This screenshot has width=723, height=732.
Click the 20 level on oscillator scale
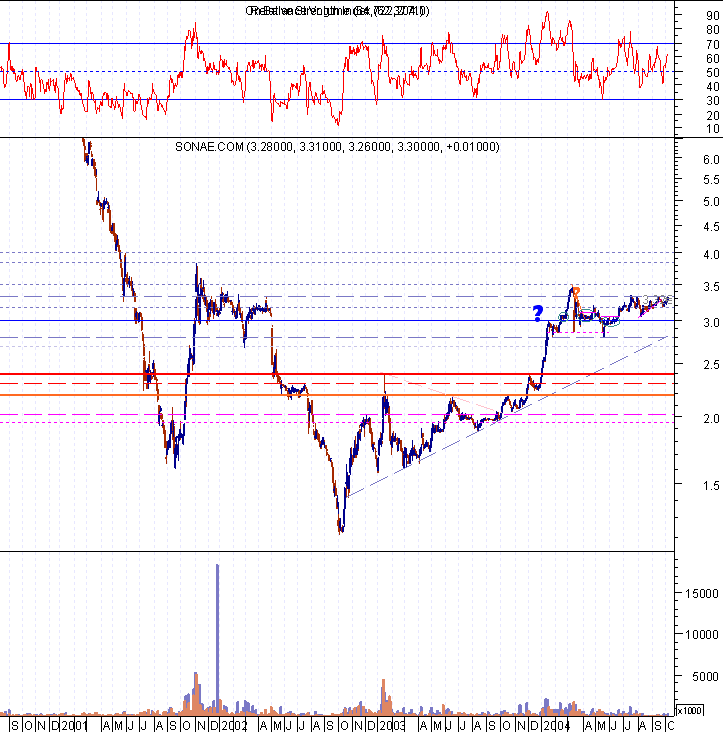[x=712, y=115]
